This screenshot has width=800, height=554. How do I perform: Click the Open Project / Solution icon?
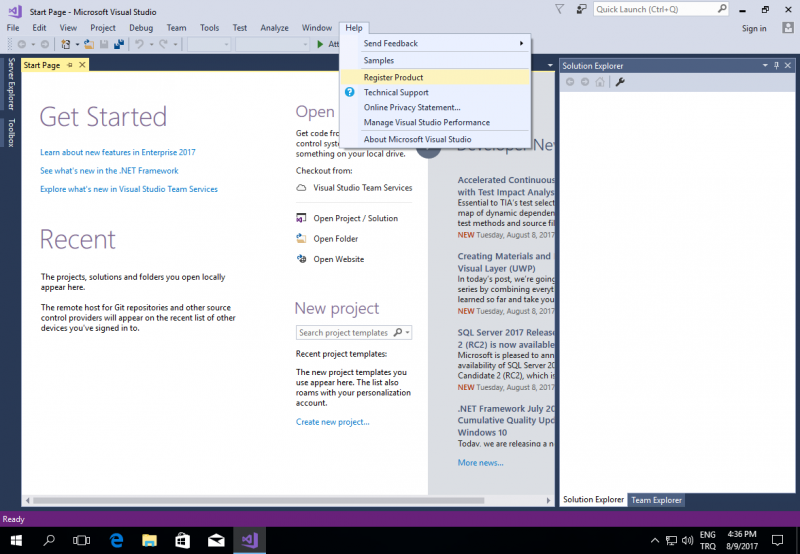302,218
